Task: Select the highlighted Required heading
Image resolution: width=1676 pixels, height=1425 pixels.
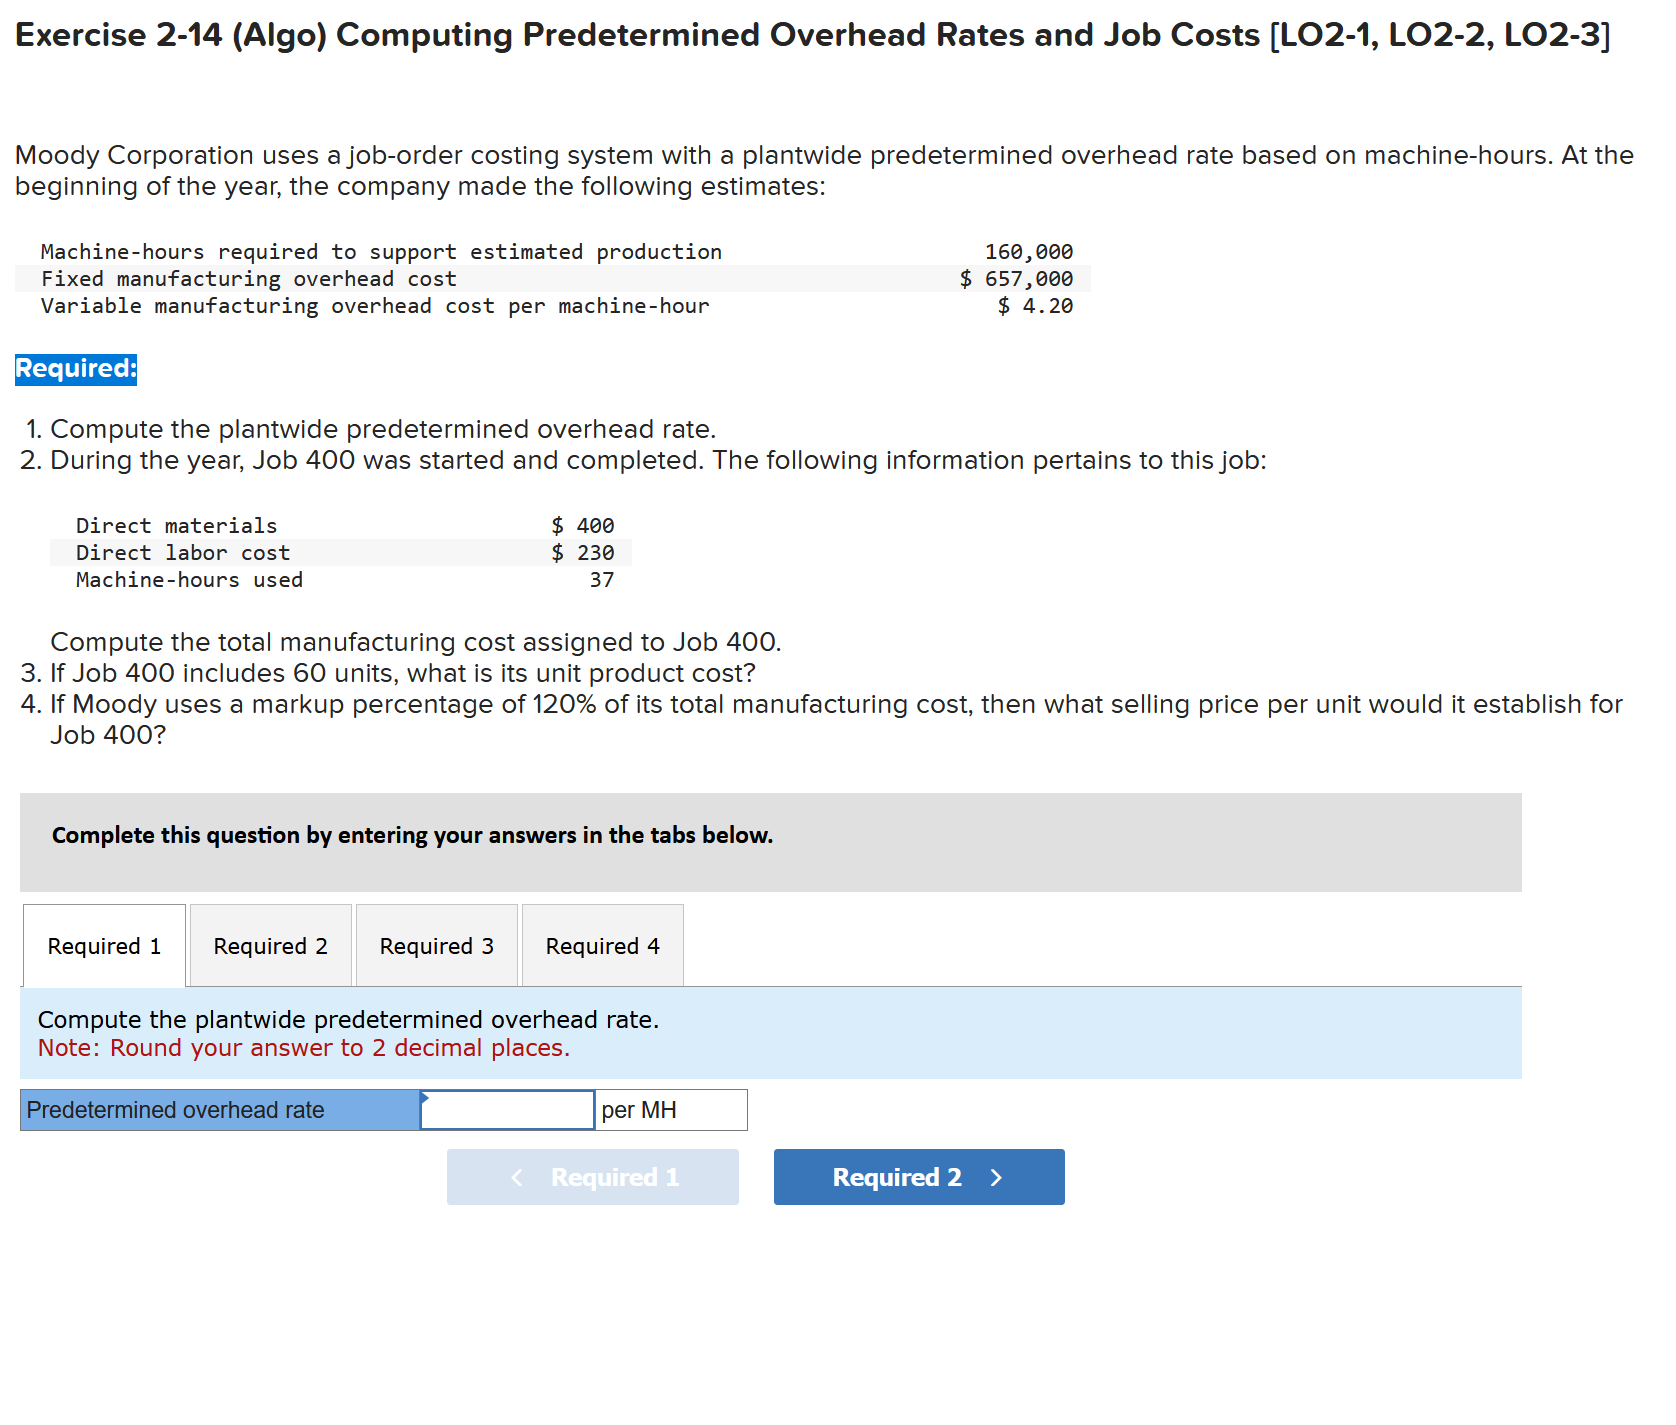Action: point(75,369)
